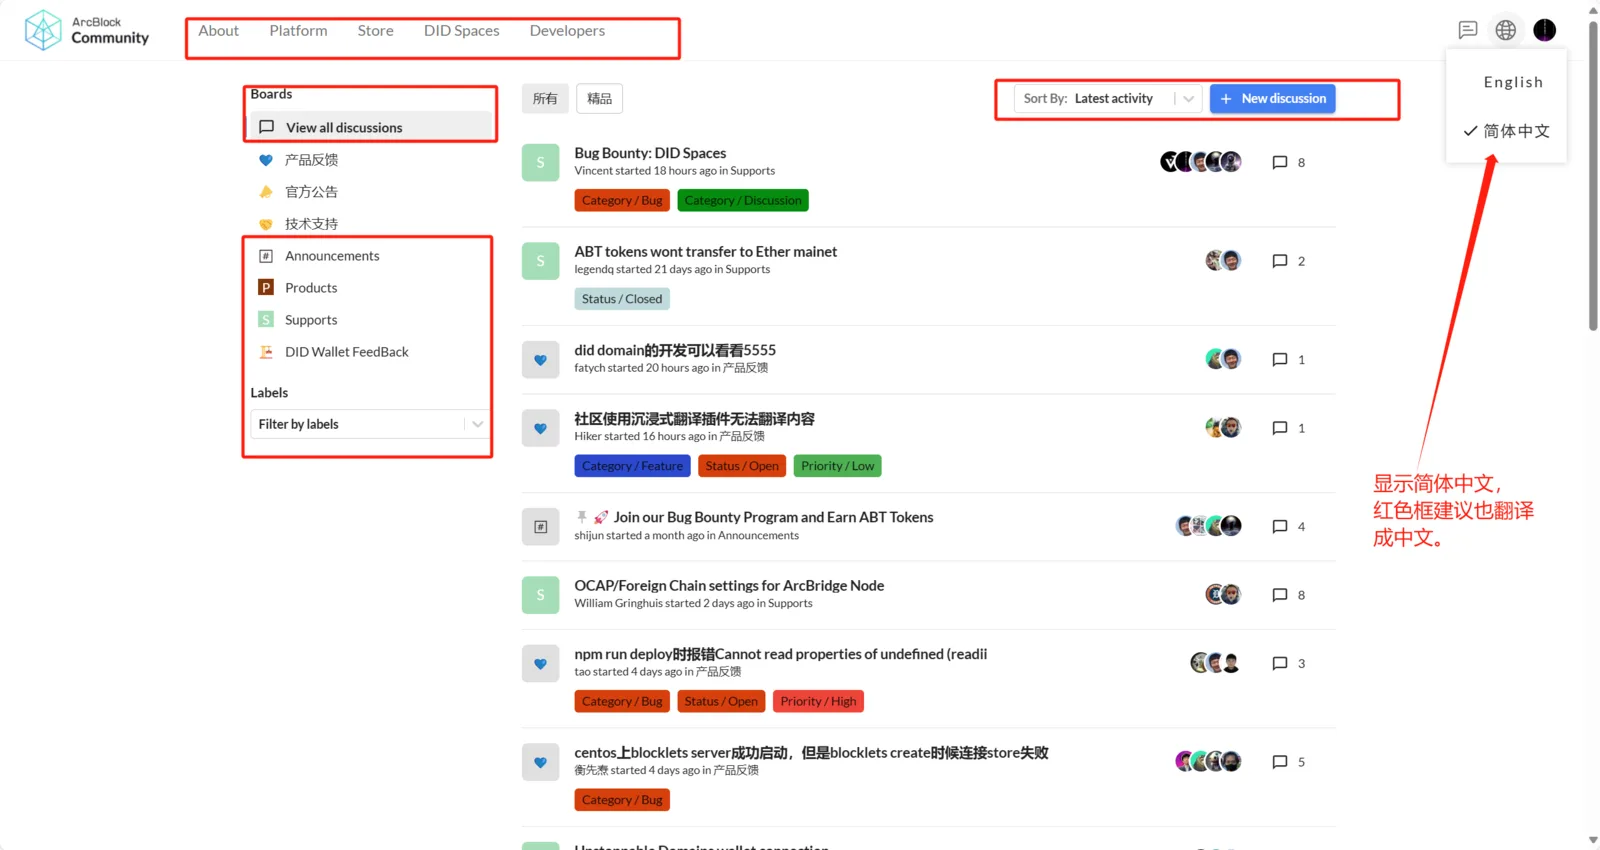
Task: Click the Category / Discussion green label
Action: (743, 201)
